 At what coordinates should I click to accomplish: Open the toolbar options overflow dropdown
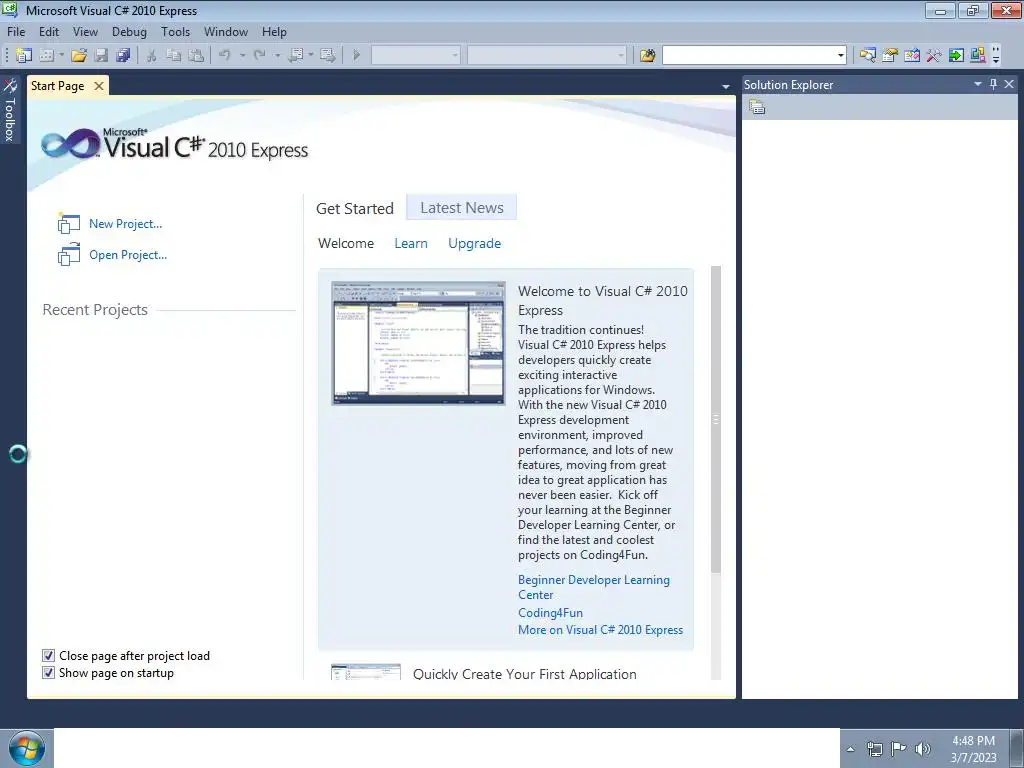(996, 56)
